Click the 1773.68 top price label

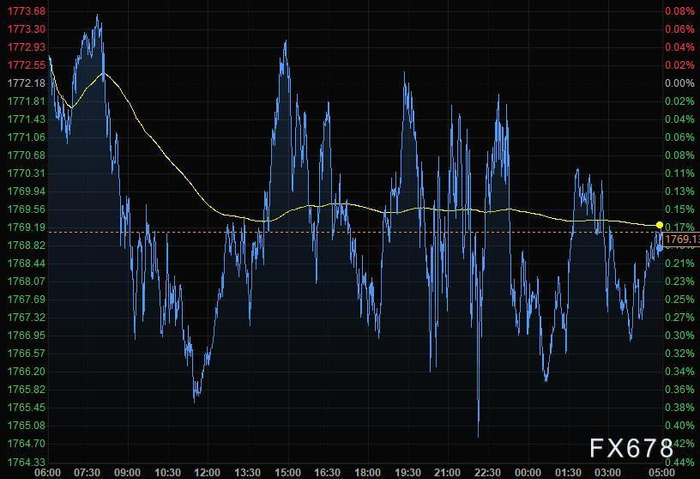(26, 11)
